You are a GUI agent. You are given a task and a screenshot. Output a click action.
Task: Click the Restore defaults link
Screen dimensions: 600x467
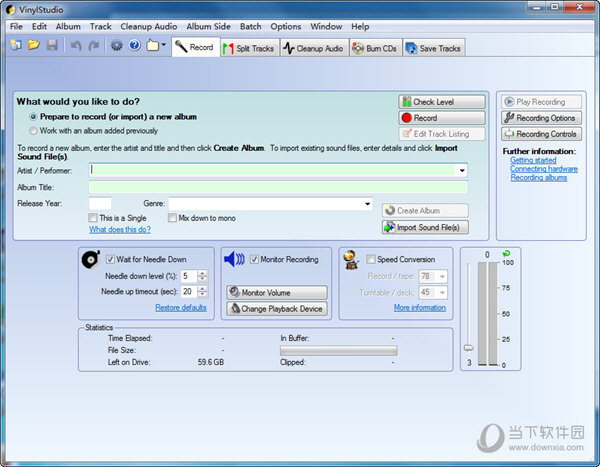[x=181, y=307]
